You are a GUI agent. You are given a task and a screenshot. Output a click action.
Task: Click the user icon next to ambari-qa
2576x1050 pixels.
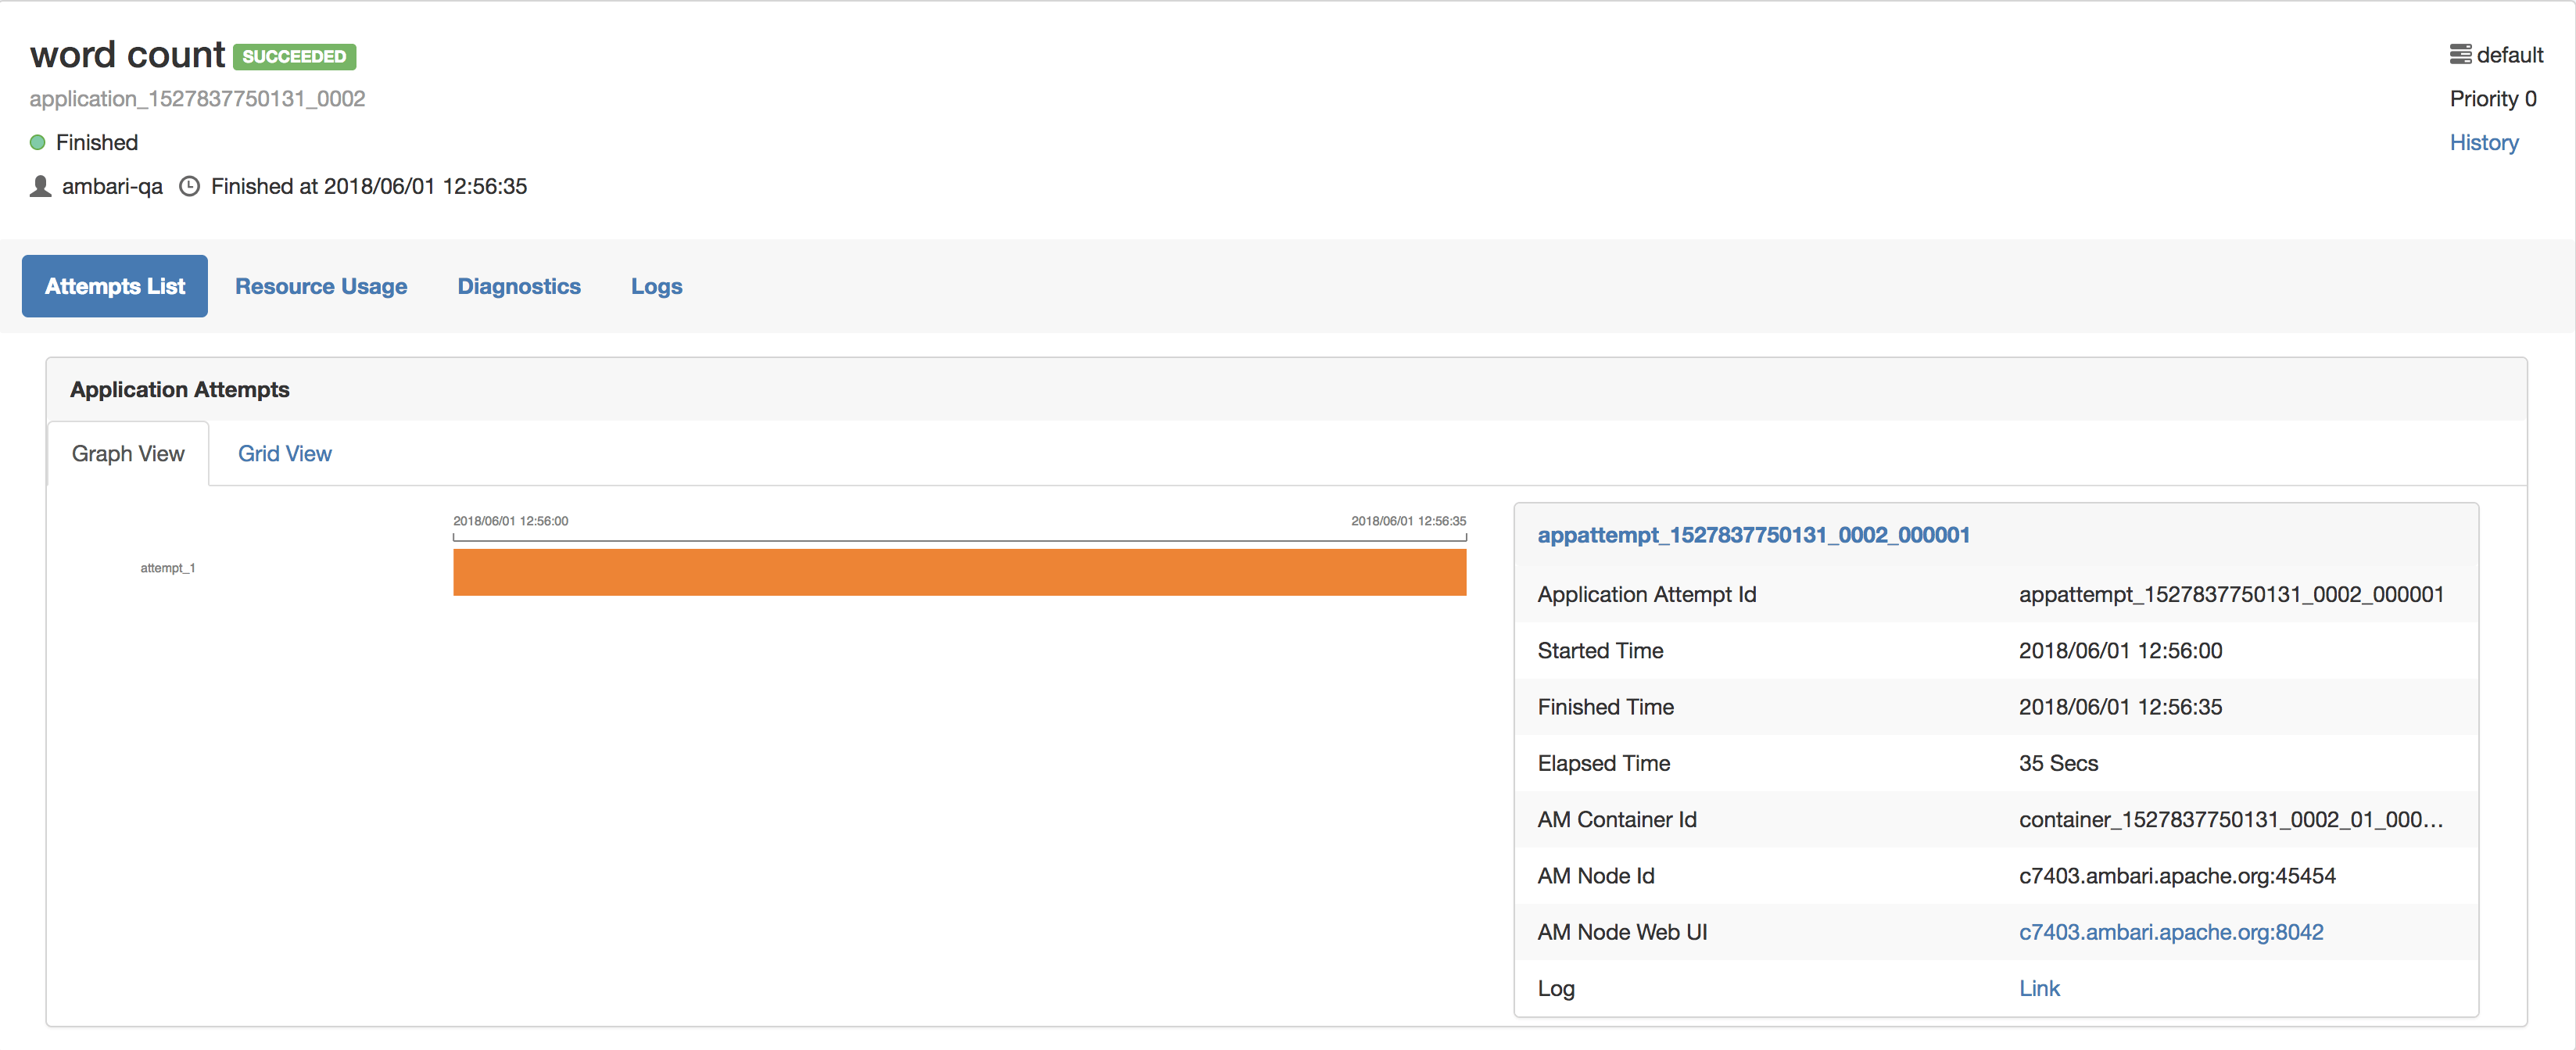[40, 187]
